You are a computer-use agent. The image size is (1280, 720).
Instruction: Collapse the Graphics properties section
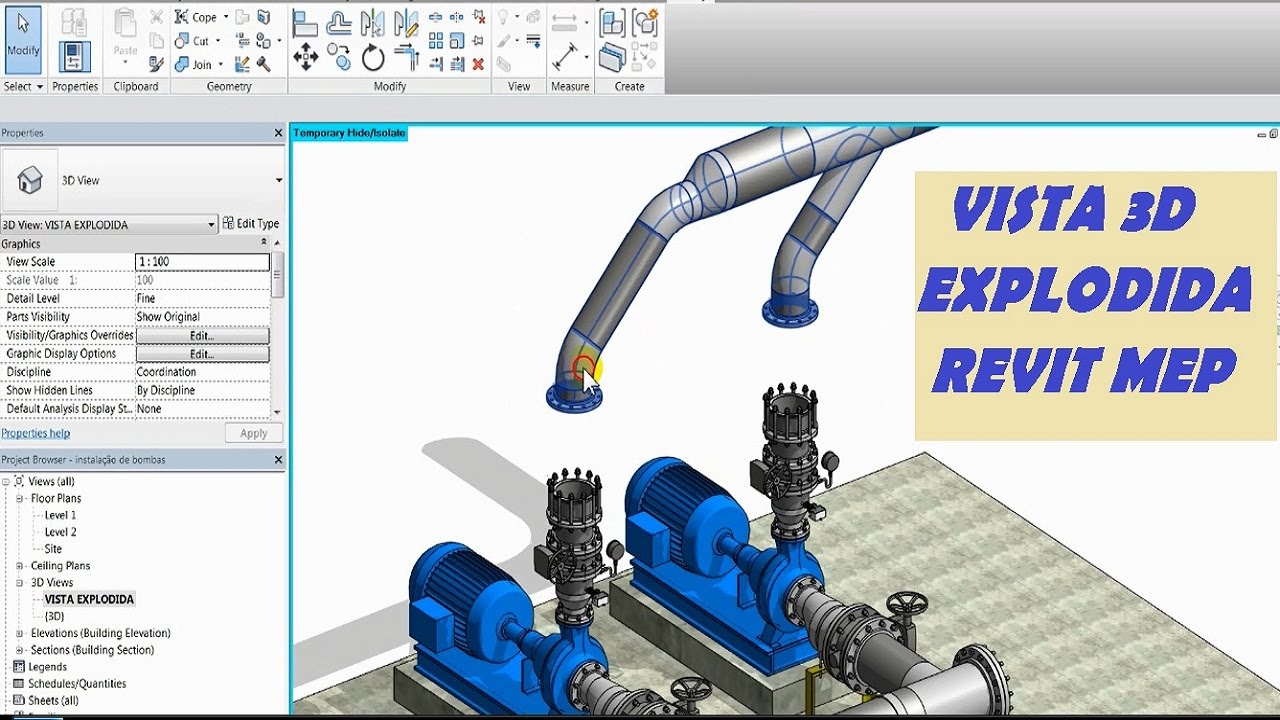[265, 243]
